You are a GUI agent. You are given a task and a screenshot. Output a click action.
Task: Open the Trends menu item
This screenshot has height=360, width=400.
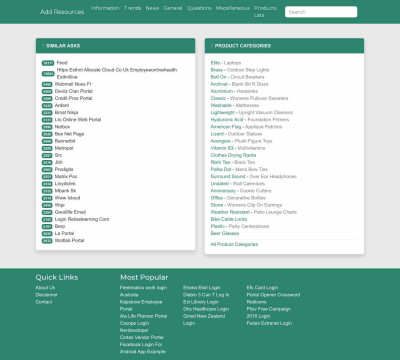coord(133,8)
